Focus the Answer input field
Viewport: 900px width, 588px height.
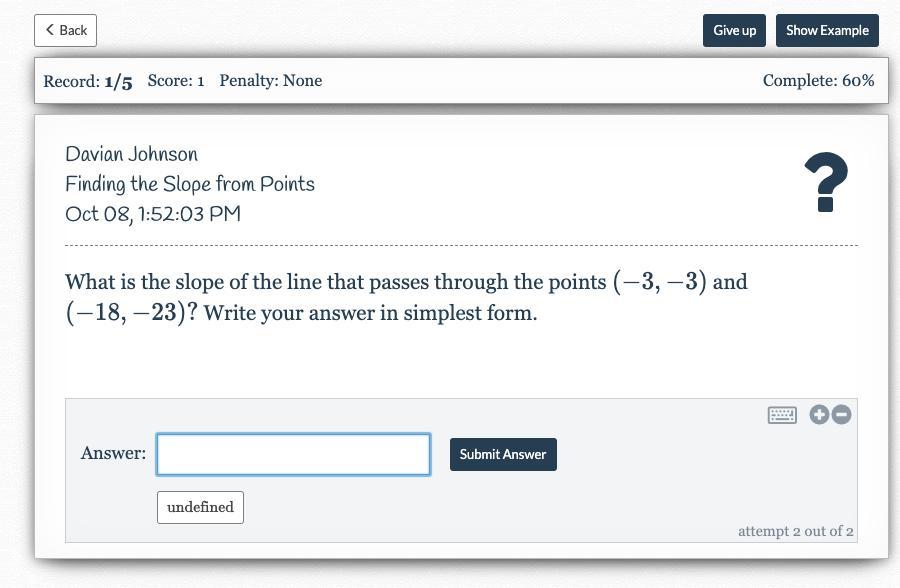(x=293, y=454)
